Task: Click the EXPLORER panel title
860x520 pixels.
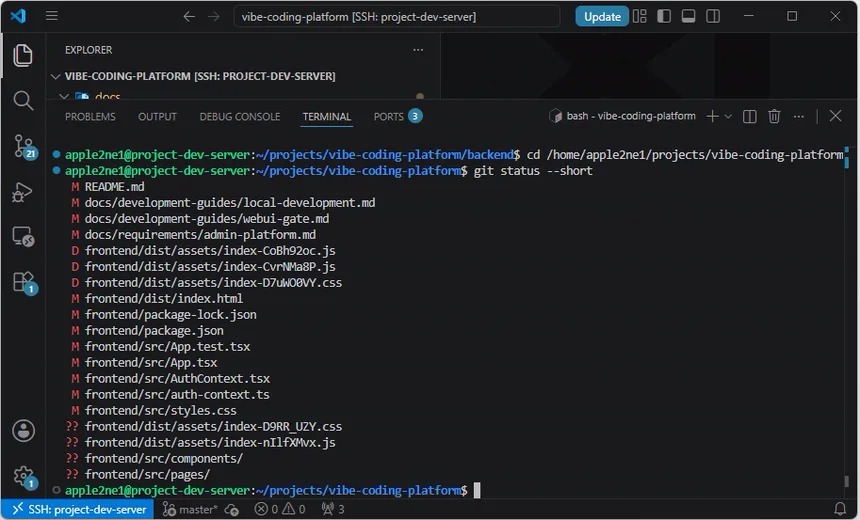Action: (x=88, y=50)
